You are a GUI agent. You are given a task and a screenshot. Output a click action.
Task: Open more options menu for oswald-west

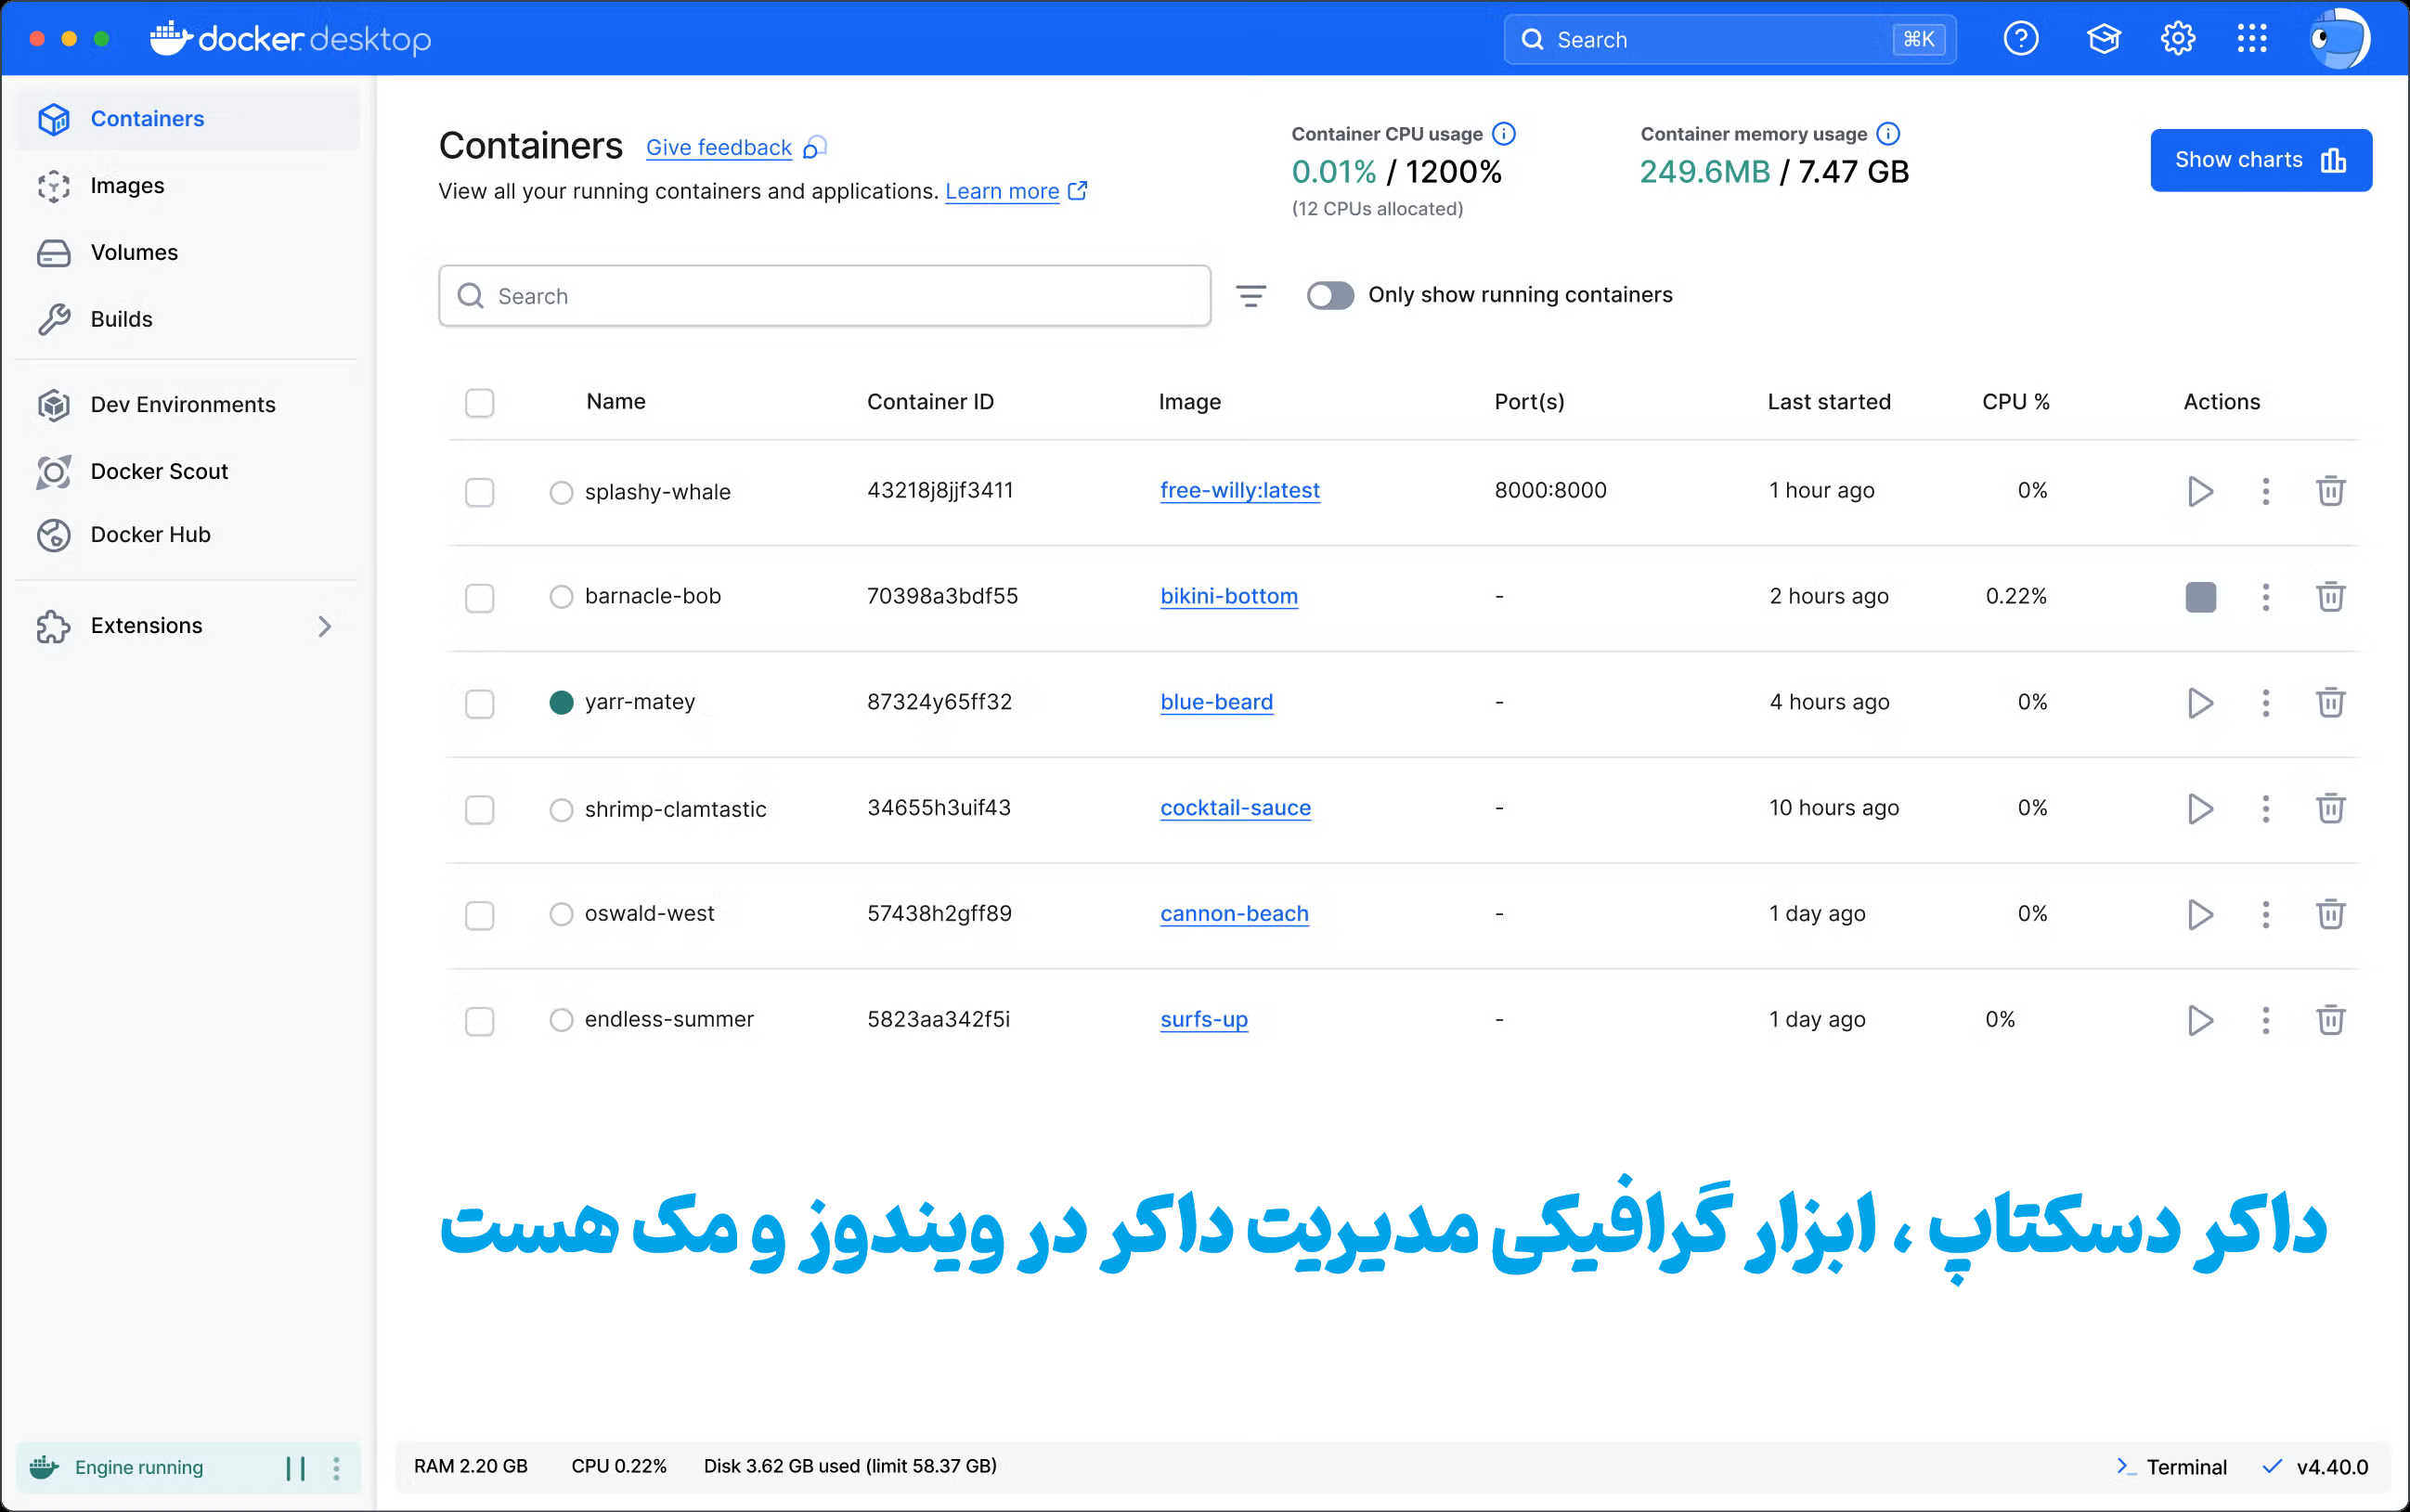point(2265,915)
